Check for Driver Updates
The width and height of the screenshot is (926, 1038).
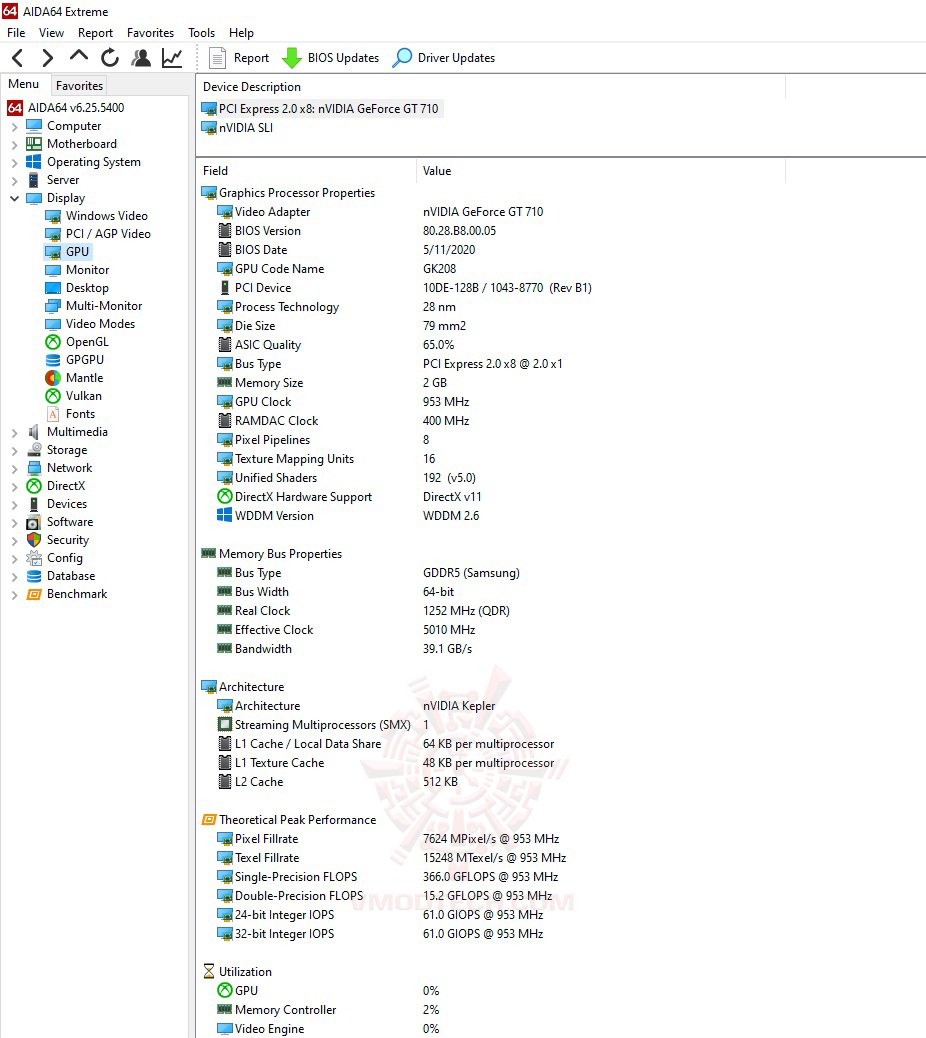(x=443, y=57)
